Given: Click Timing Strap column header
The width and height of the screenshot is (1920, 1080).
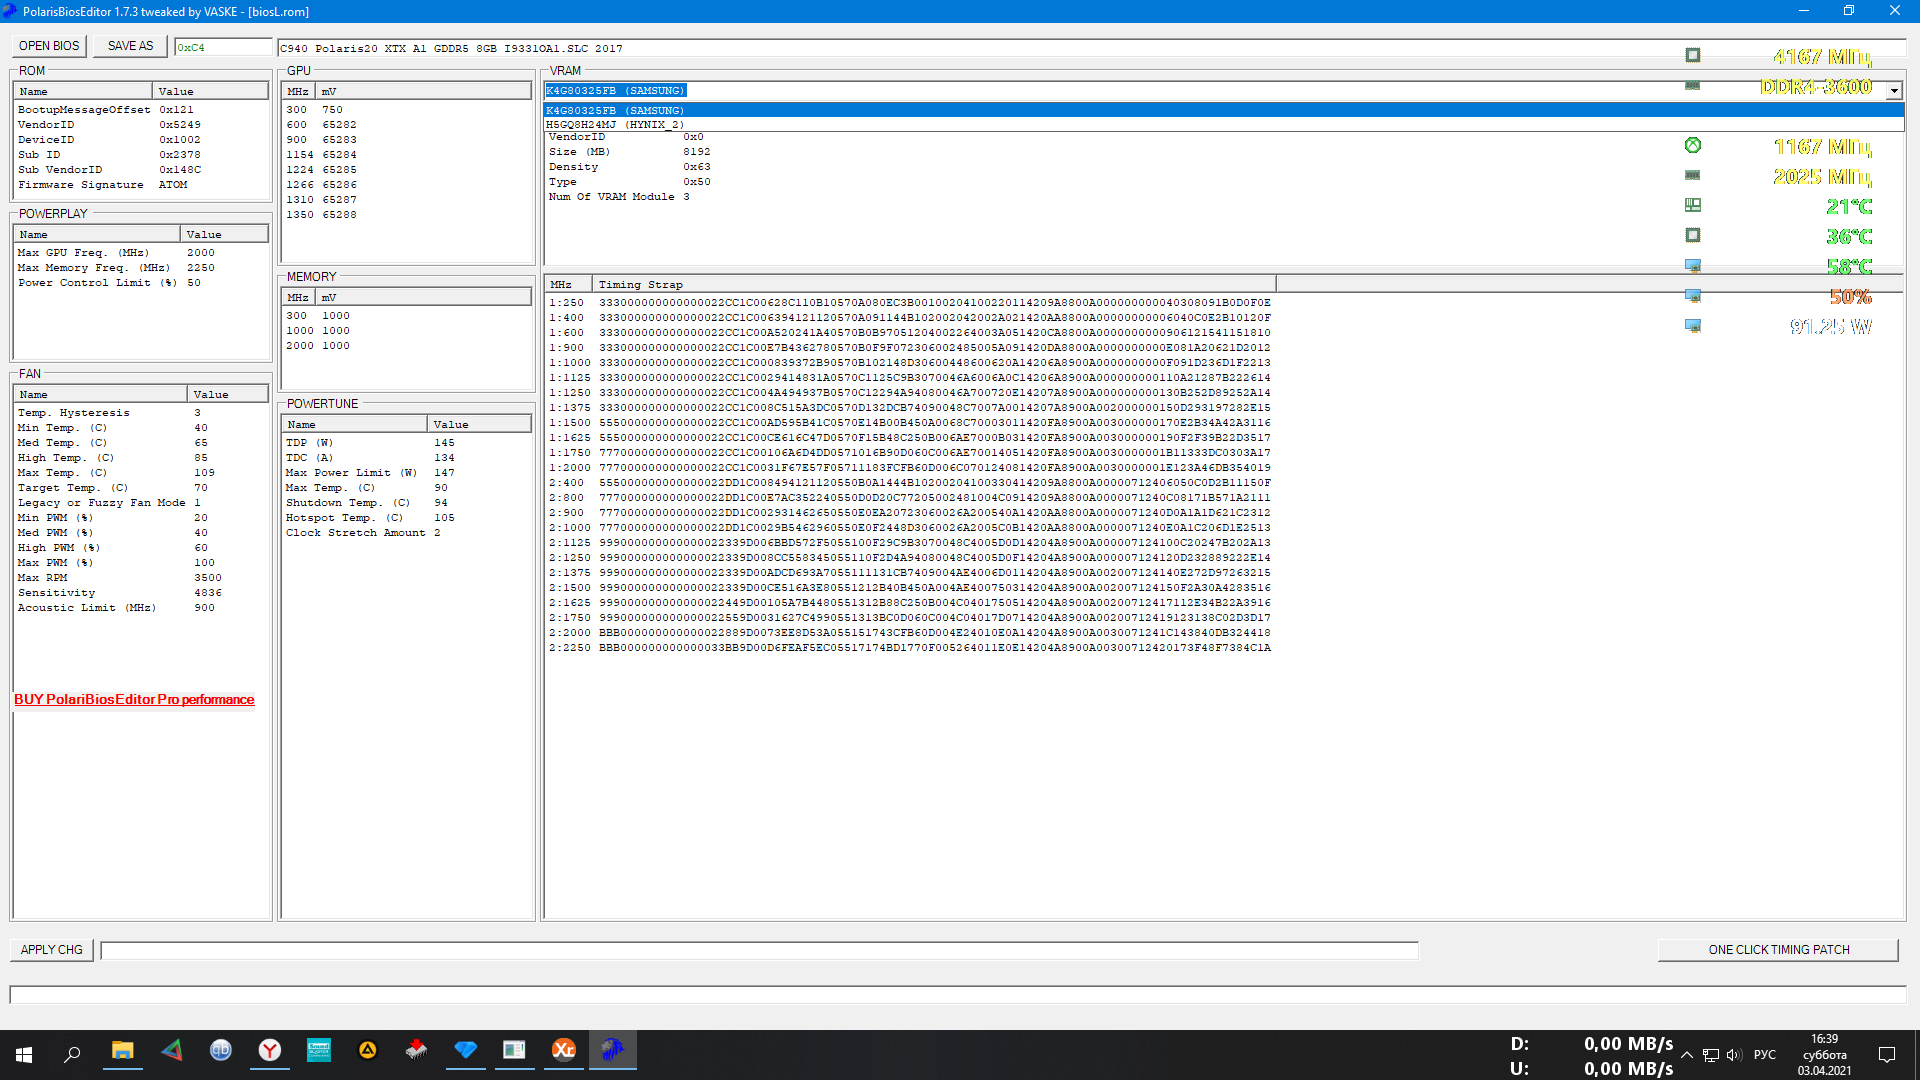Looking at the screenshot, I should click(x=934, y=284).
